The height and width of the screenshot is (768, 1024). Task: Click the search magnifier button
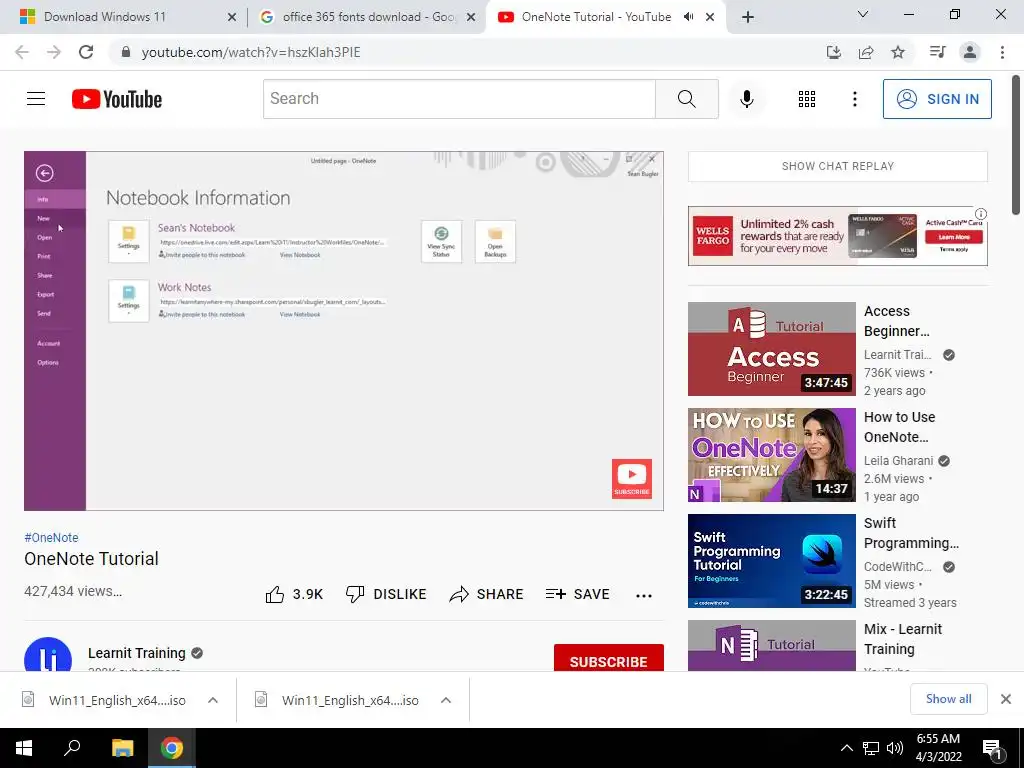686,99
